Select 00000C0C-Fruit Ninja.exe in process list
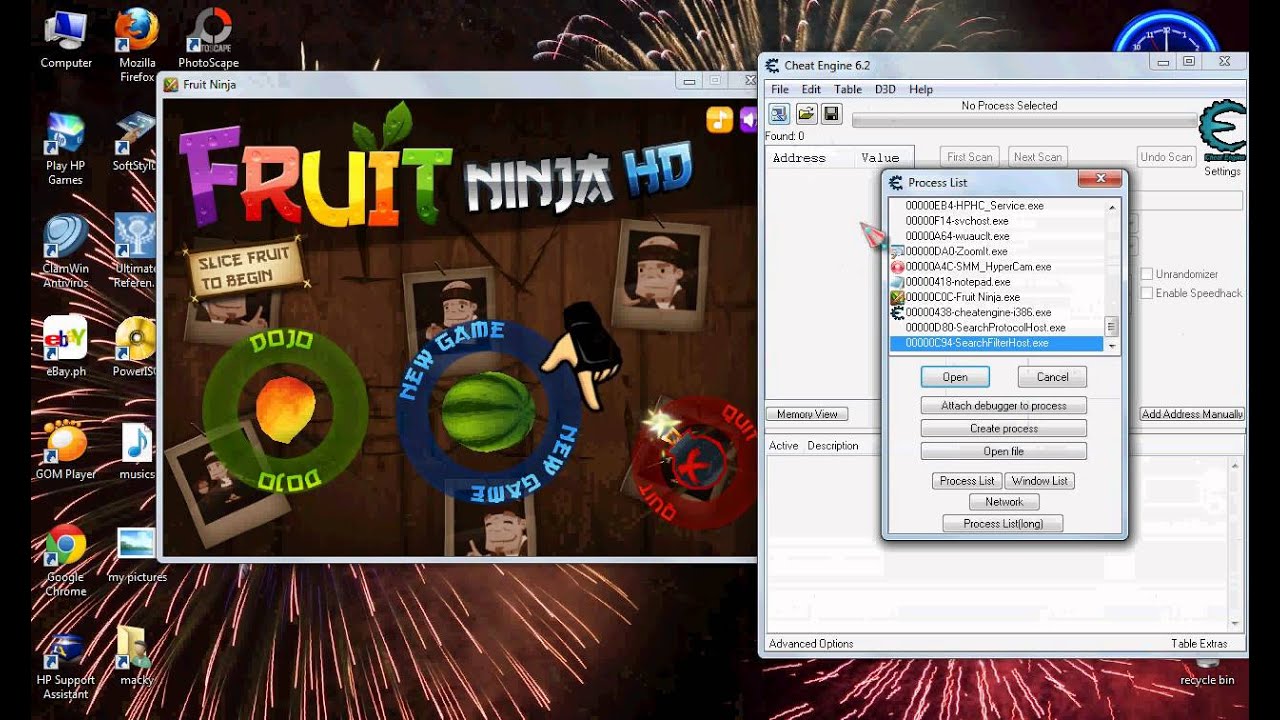 (x=996, y=297)
